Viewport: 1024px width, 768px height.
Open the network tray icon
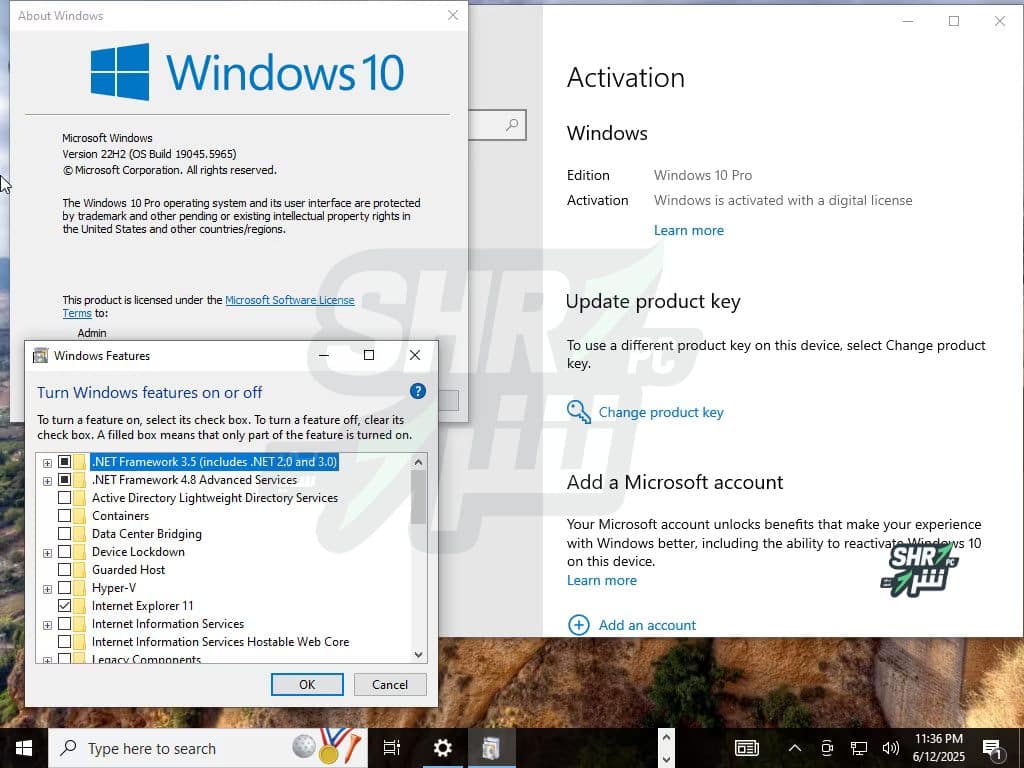[859, 748]
